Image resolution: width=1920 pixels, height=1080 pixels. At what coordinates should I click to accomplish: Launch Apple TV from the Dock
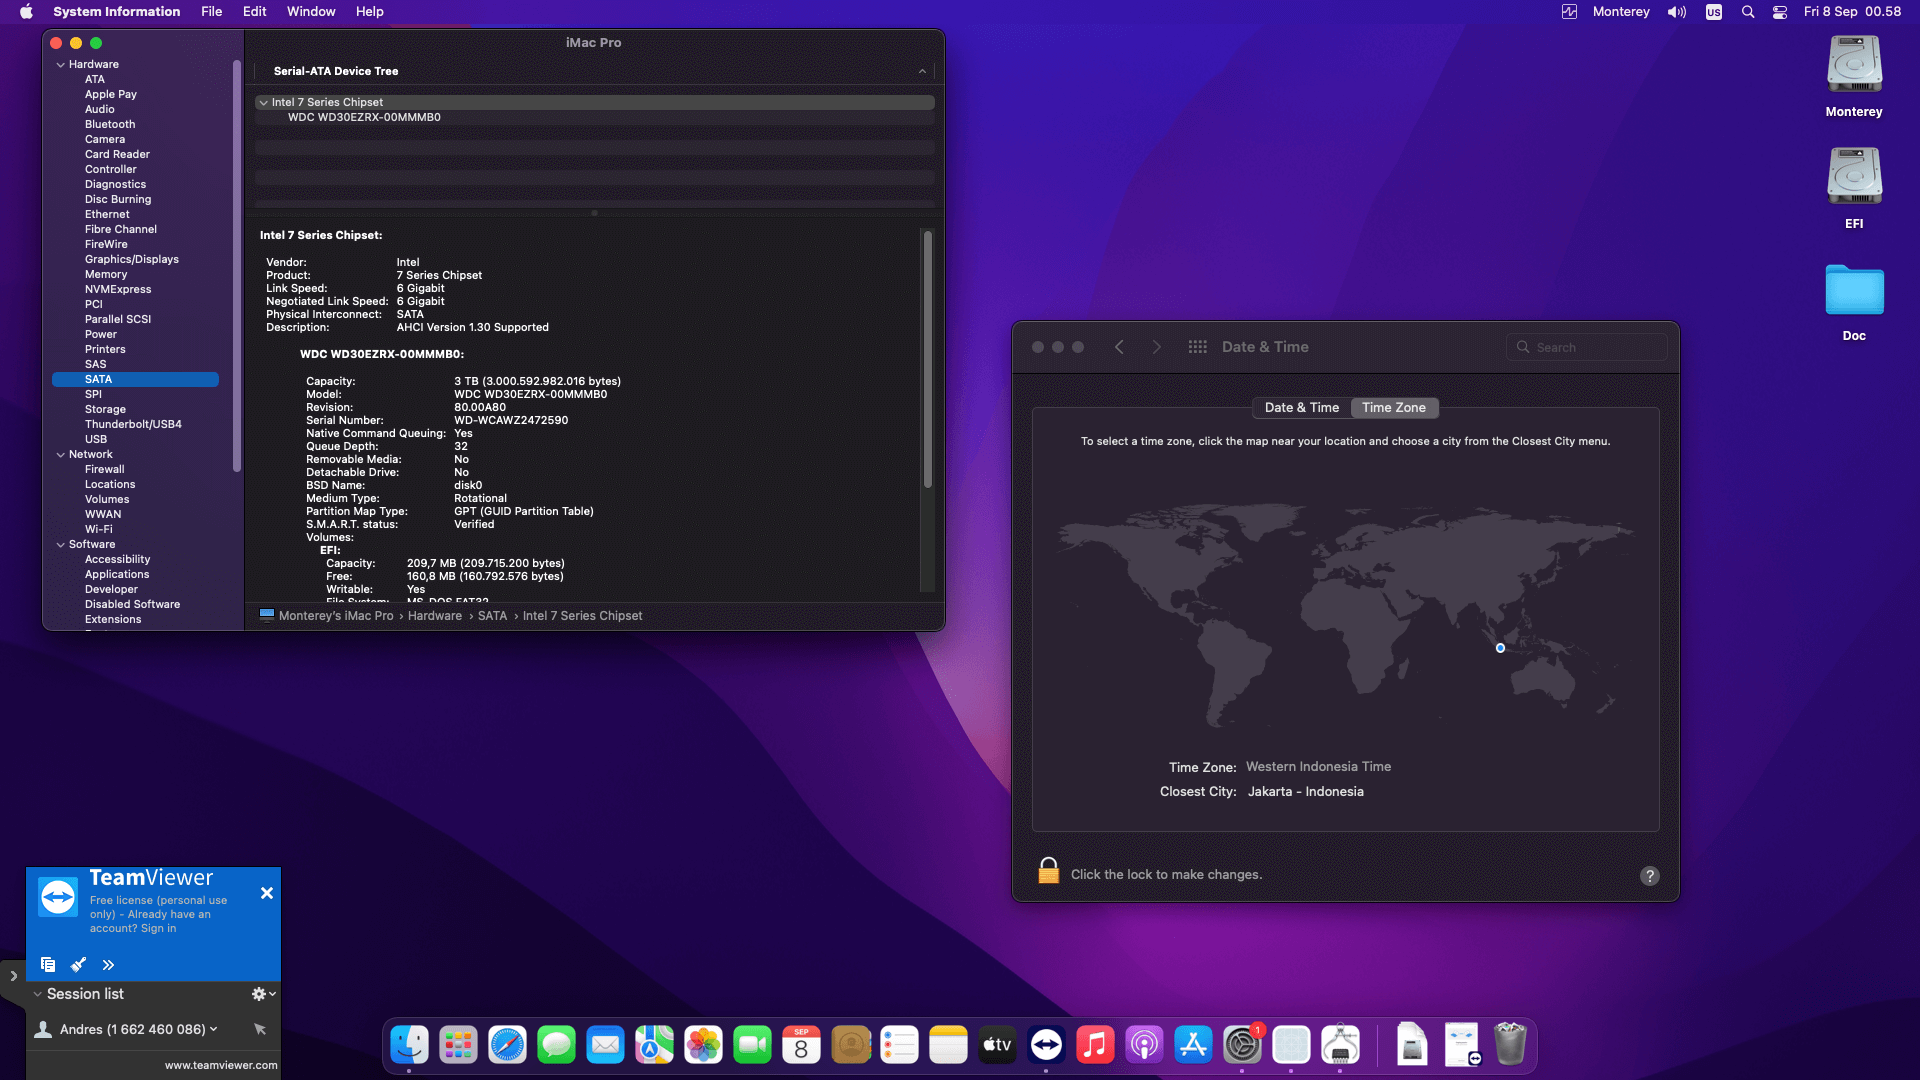tap(997, 1045)
